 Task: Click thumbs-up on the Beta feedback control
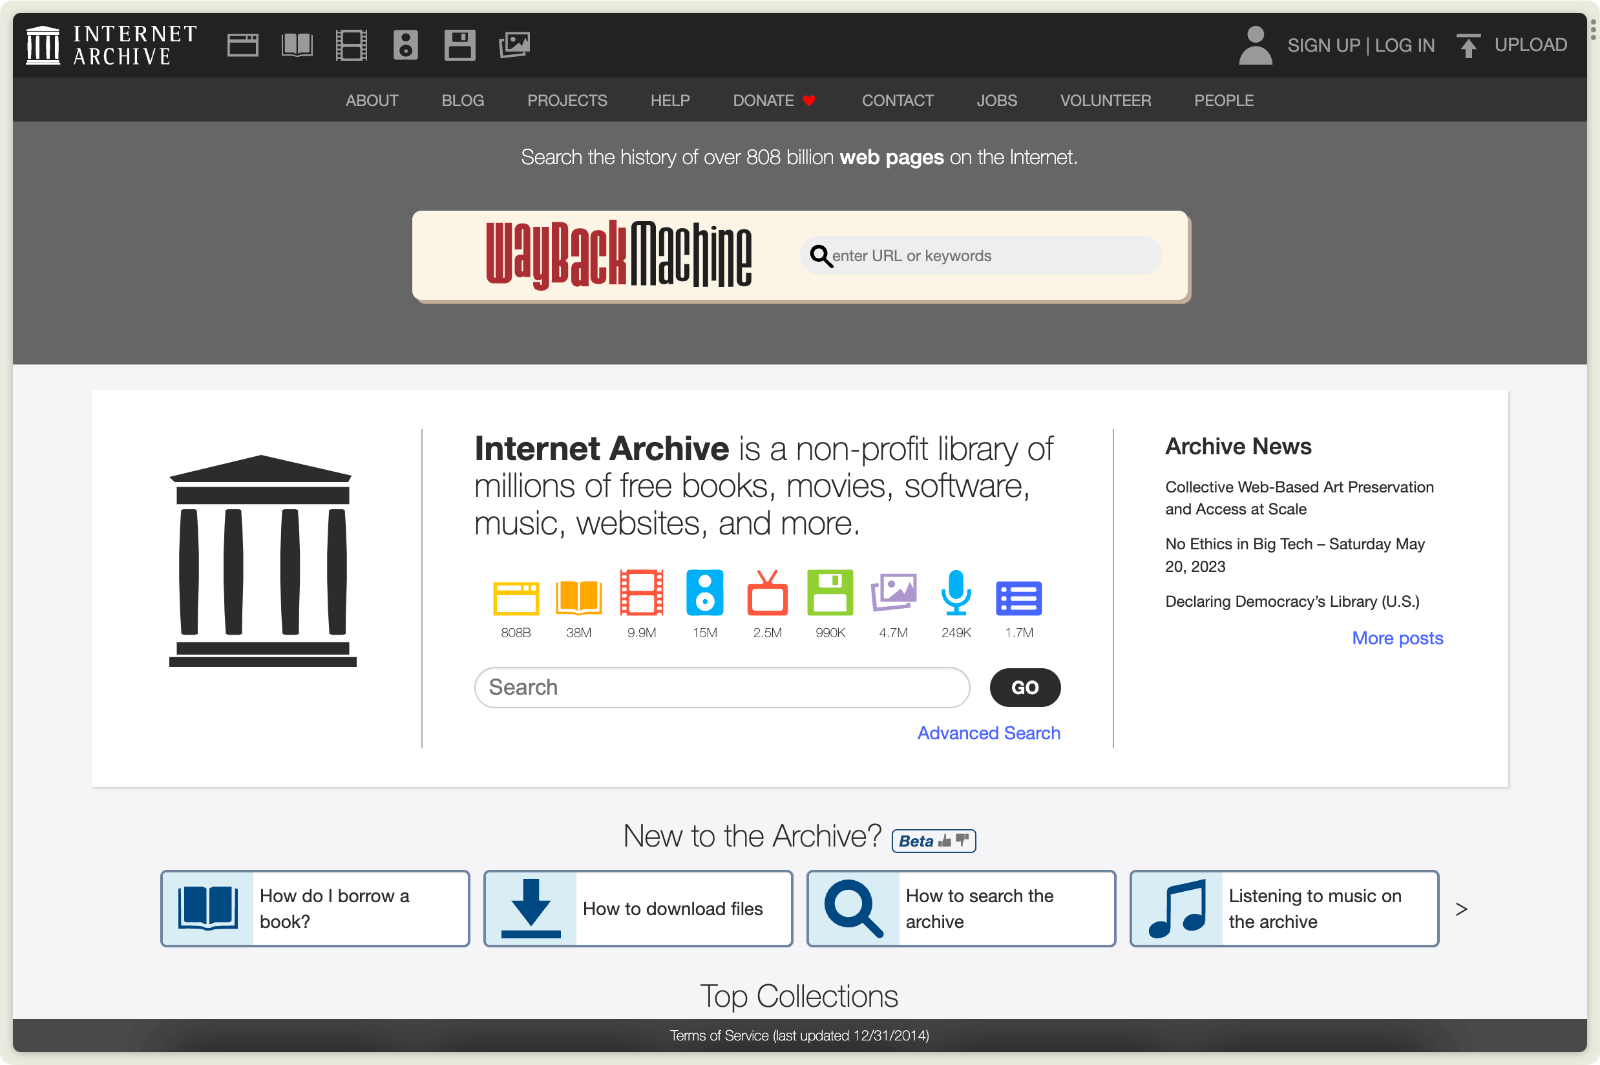pos(944,841)
